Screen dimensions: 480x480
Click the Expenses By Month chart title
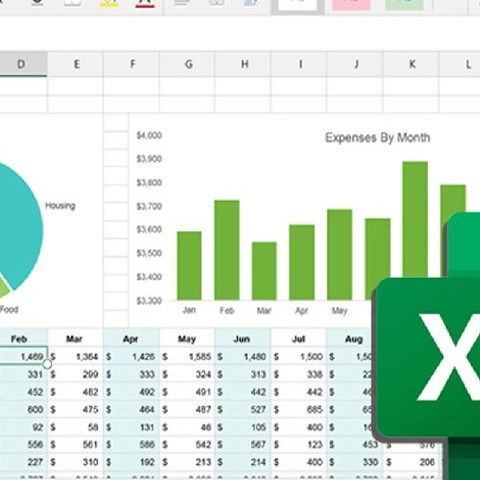(377, 138)
